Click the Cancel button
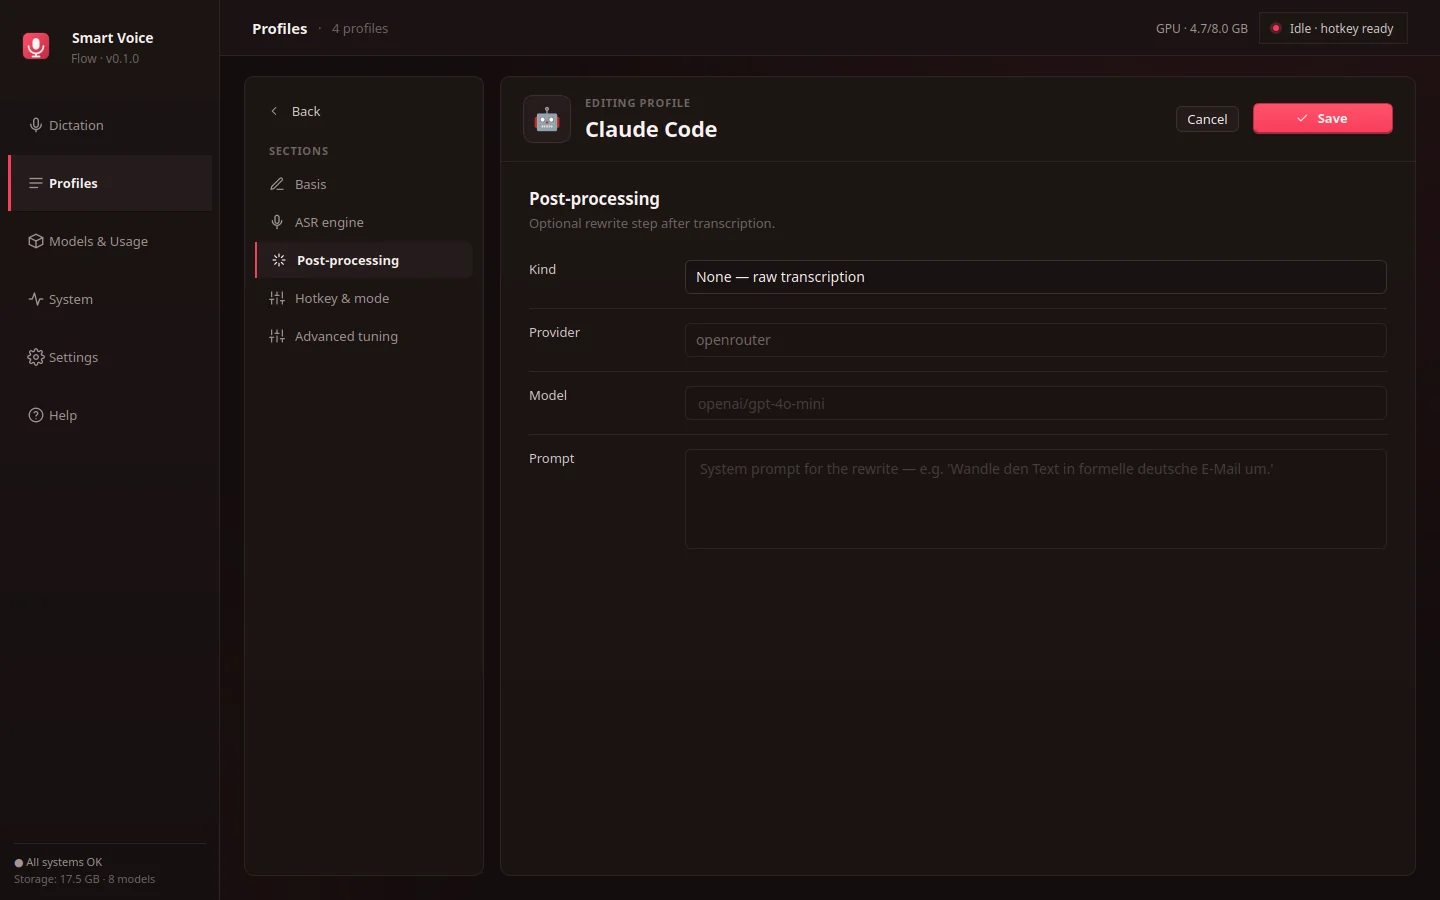 (1207, 119)
